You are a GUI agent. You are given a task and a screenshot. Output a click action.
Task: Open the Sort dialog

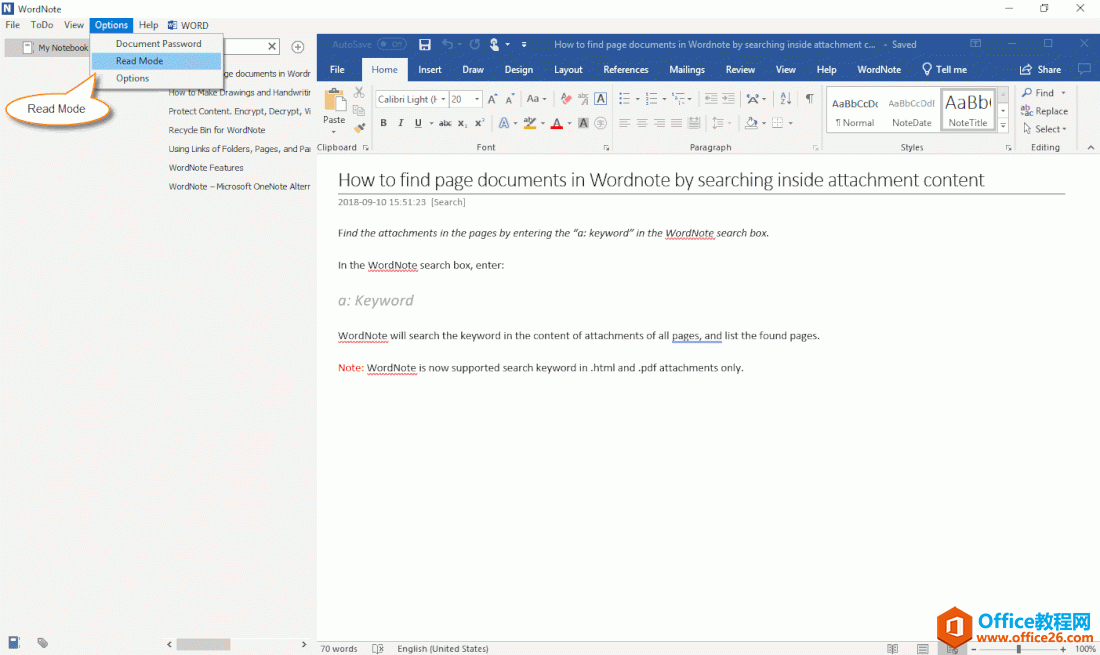tap(785, 99)
